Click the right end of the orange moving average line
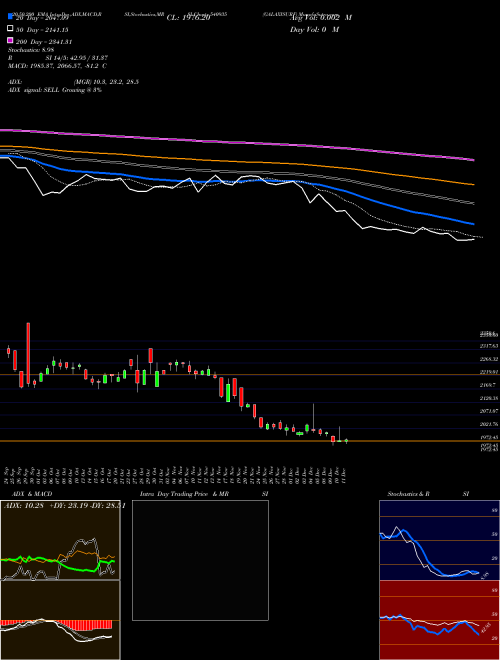Screen dimensions: 500x660 pos(473,184)
